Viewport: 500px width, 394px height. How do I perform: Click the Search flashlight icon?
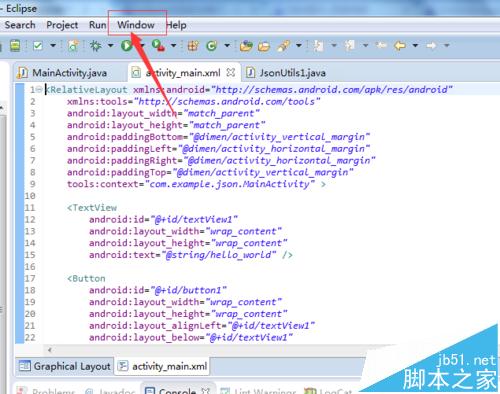pyautogui.click(x=283, y=45)
